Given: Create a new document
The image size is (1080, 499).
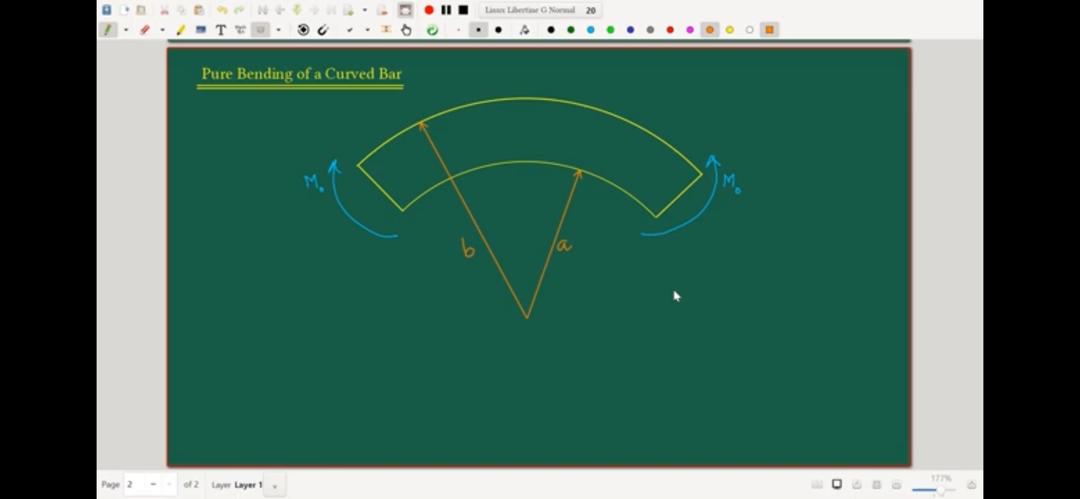Looking at the screenshot, I should pyautogui.click(x=125, y=10).
